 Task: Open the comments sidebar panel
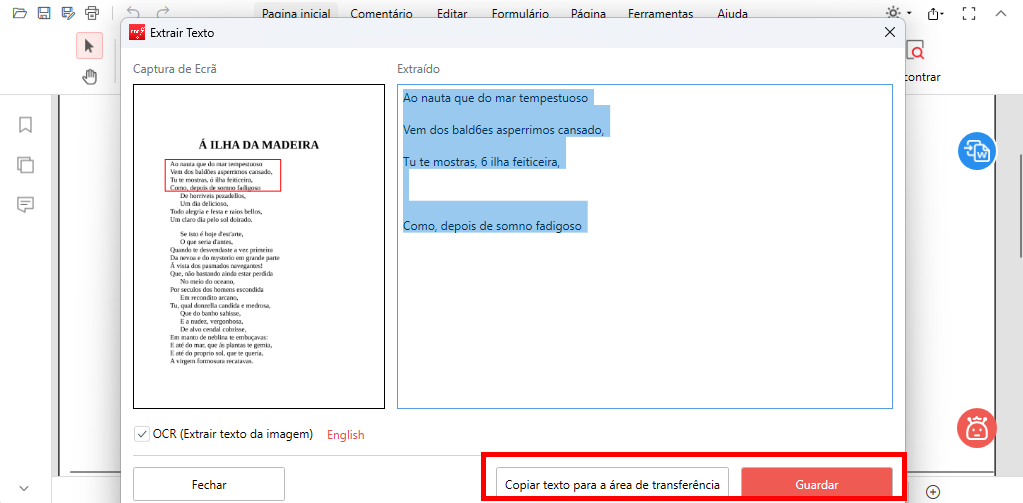click(25, 205)
